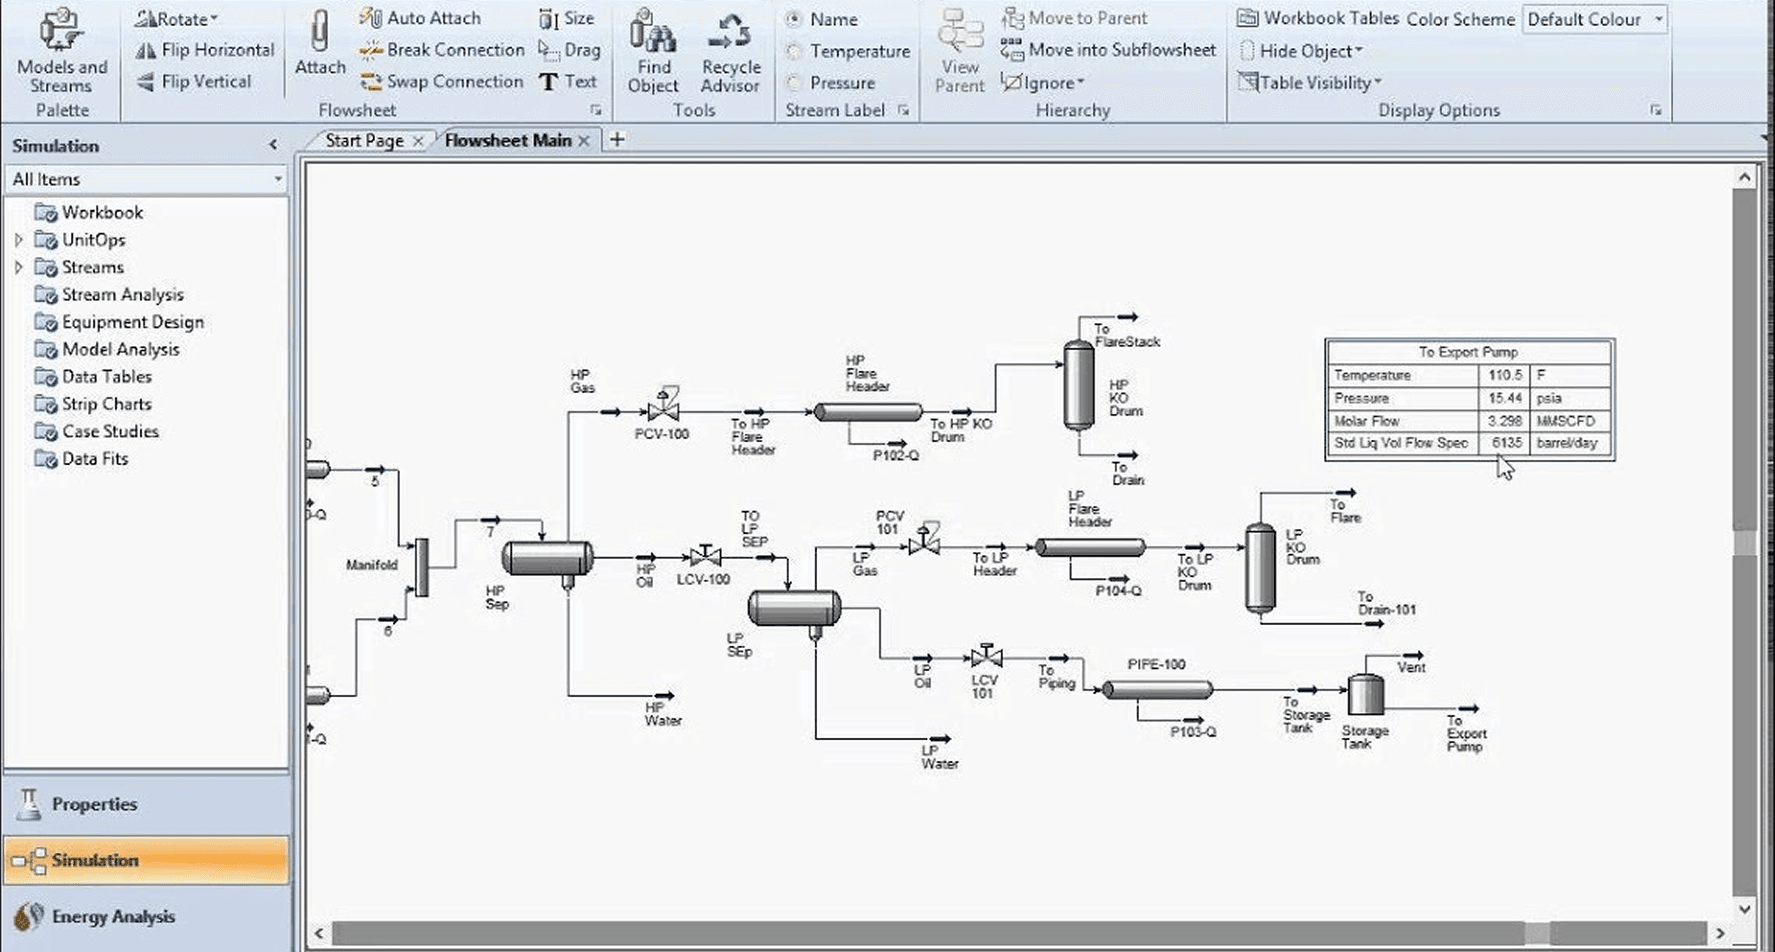Open the Properties environment

pos(146,804)
